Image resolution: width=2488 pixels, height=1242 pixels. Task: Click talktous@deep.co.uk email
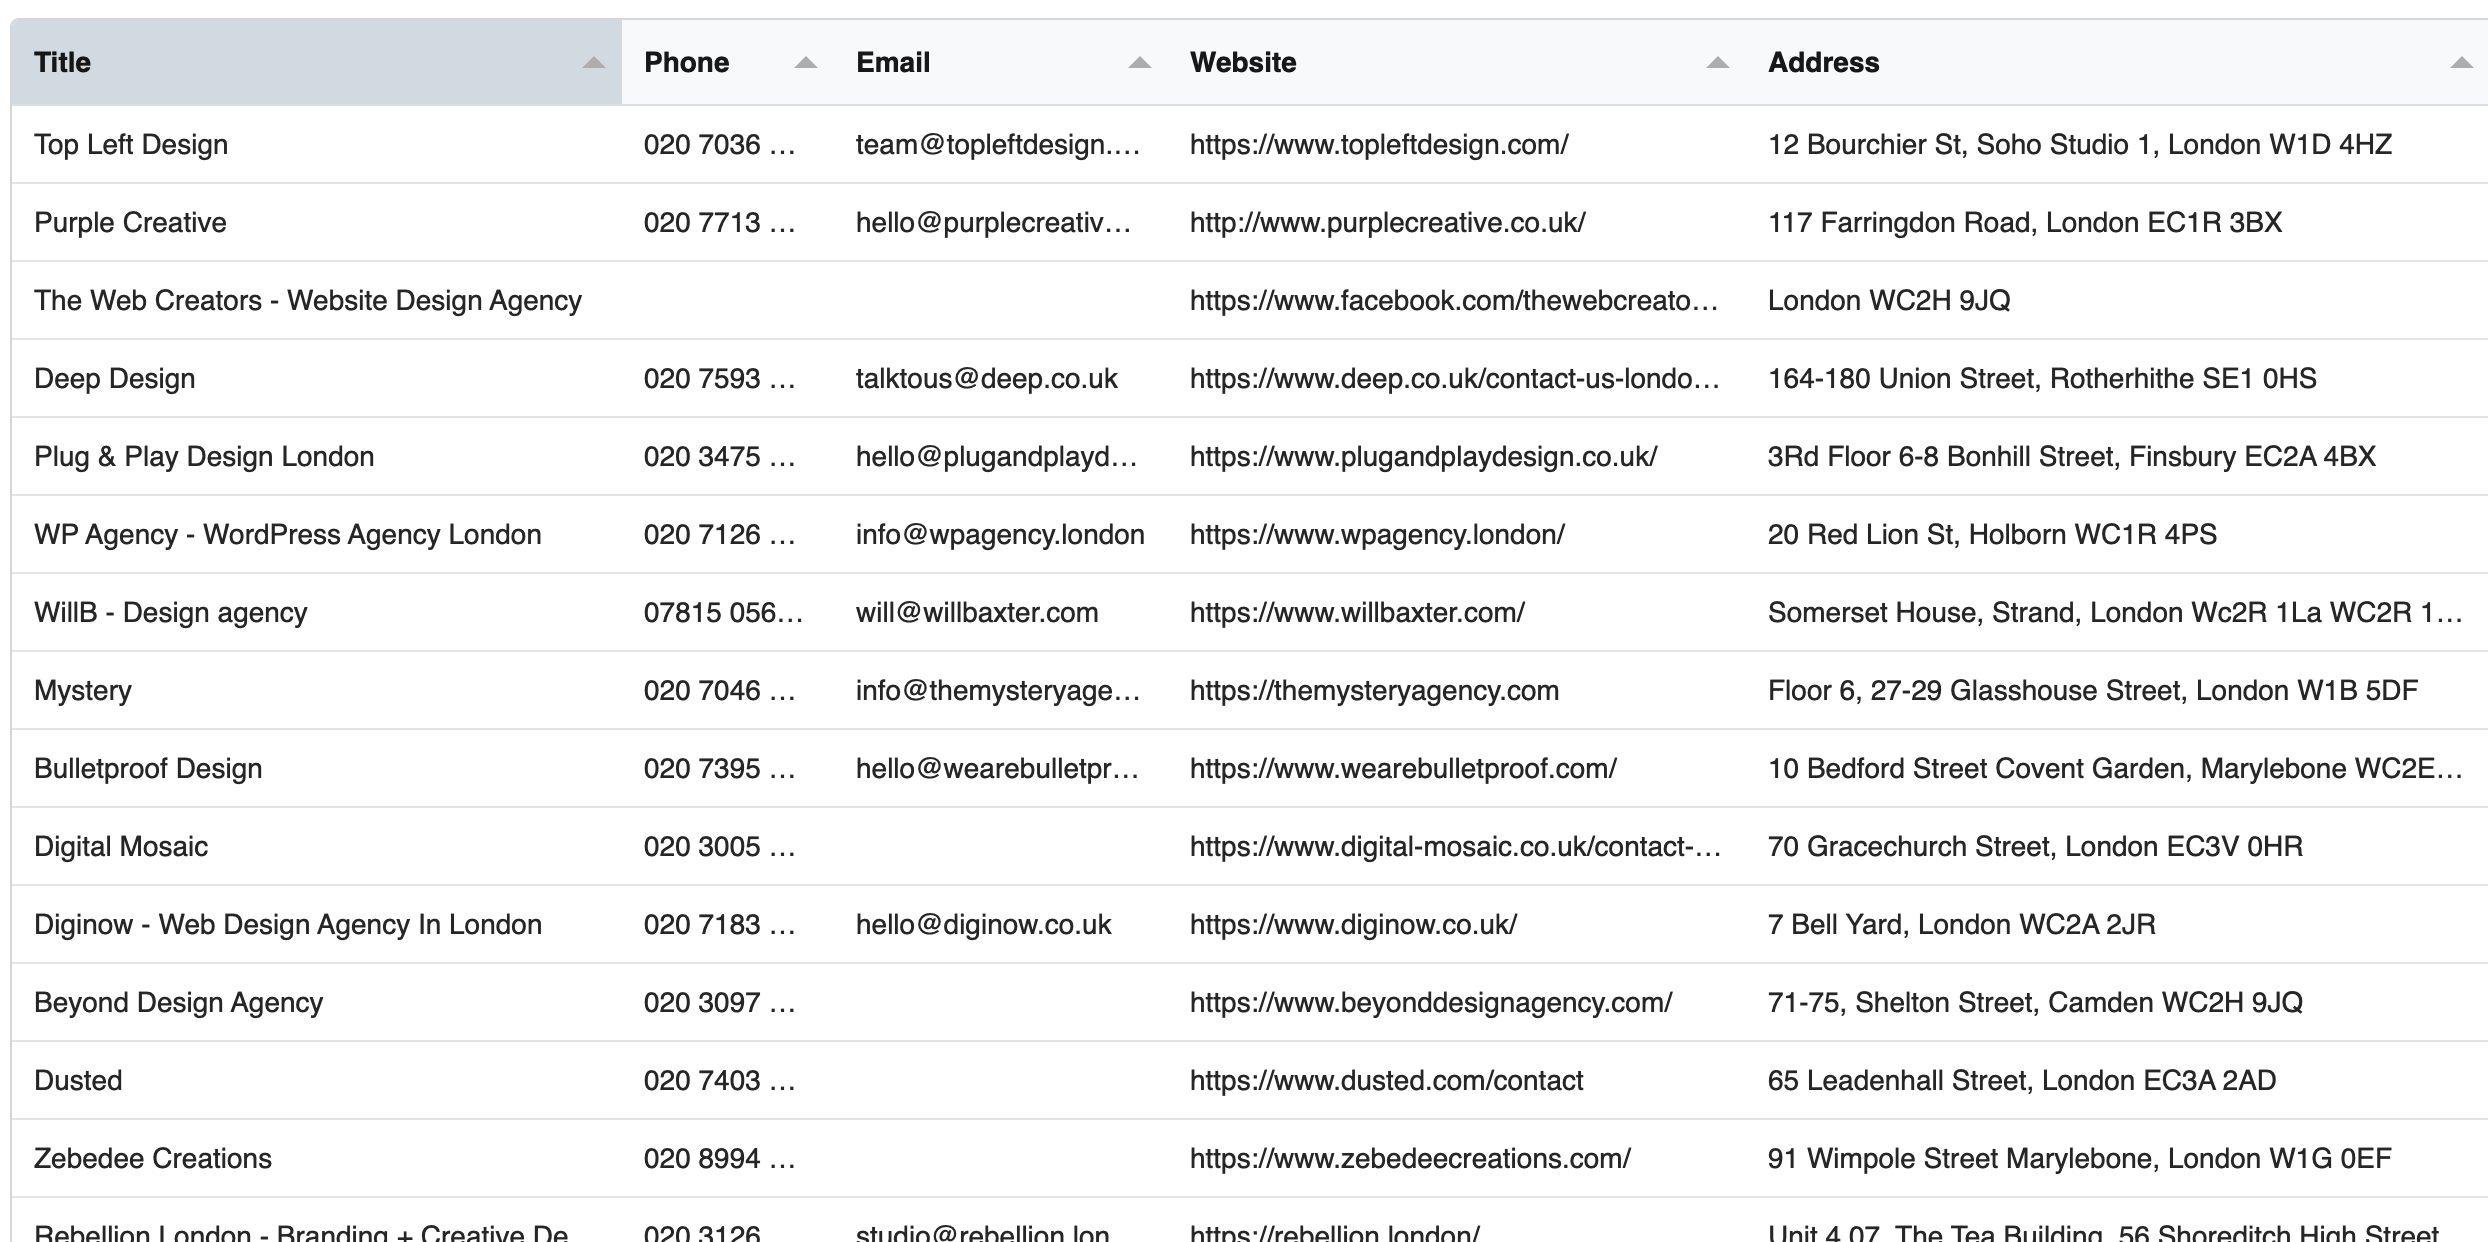[986, 378]
